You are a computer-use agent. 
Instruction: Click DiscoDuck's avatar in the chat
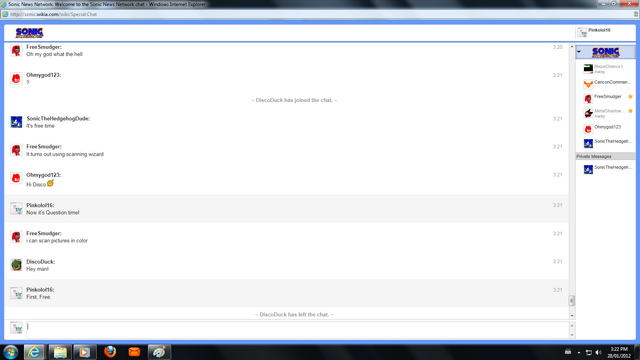pos(16,265)
